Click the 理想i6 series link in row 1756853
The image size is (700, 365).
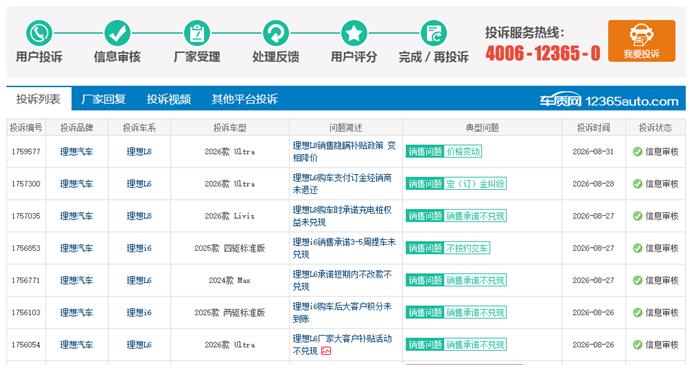coord(139,248)
